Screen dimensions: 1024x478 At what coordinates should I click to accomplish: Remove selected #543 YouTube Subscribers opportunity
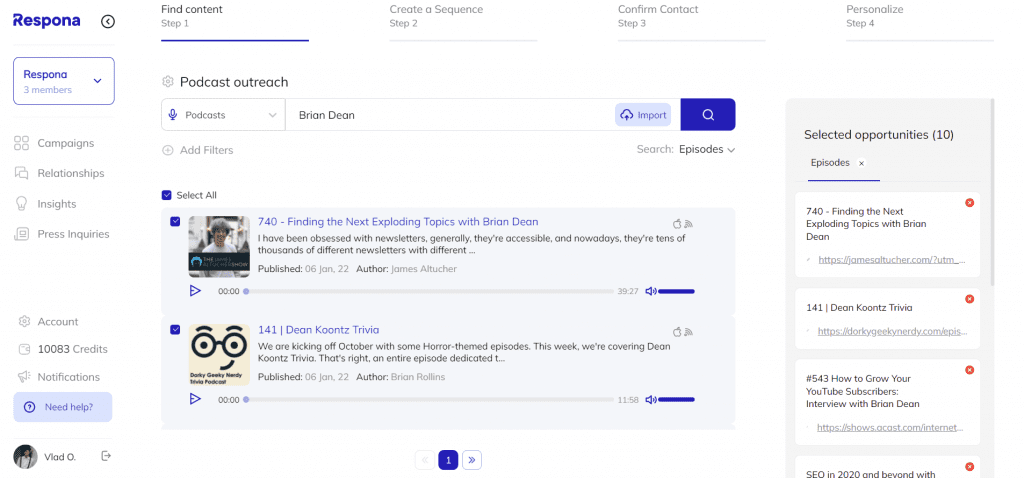(969, 370)
